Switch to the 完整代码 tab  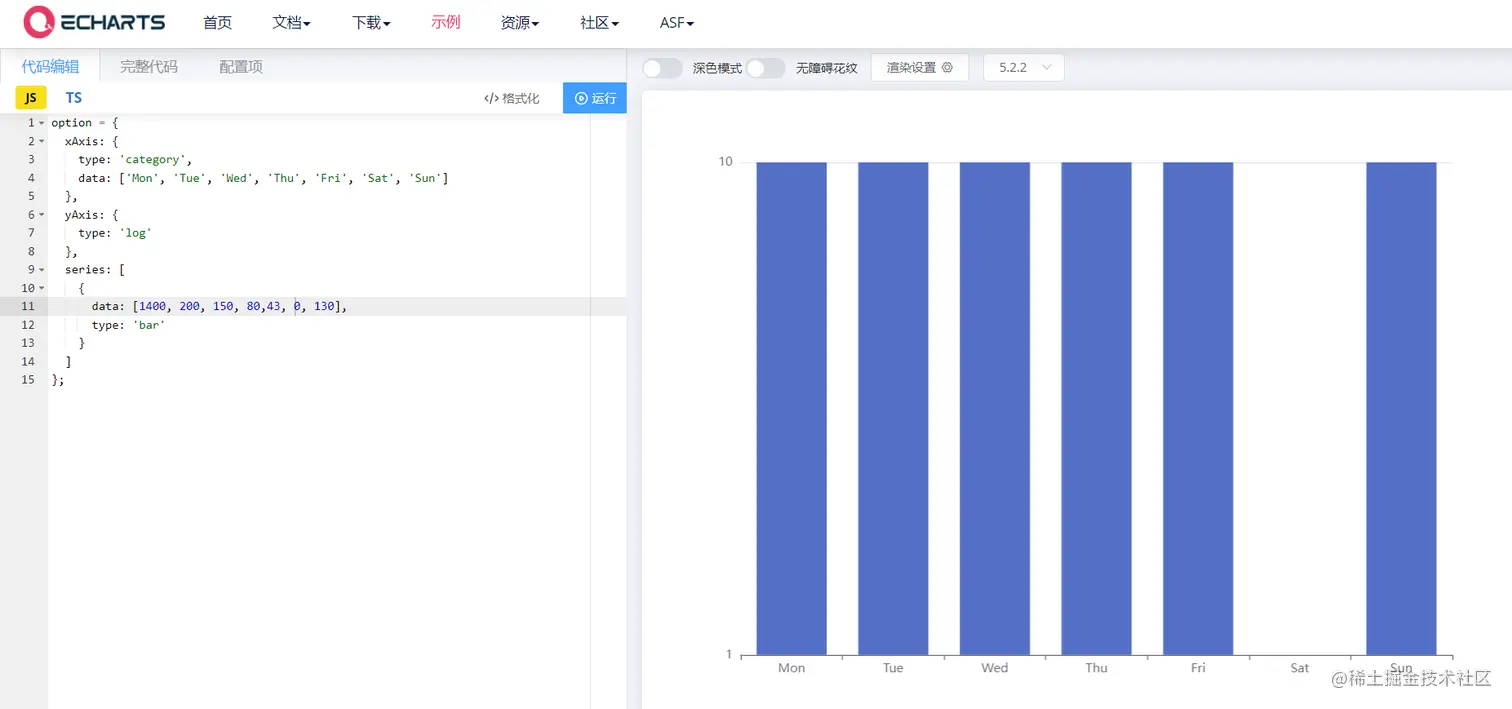(149, 66)
